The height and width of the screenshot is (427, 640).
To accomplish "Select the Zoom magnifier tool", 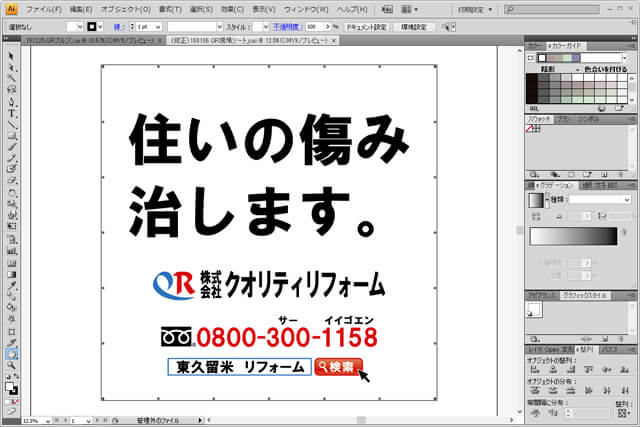I will click(11, 365).
